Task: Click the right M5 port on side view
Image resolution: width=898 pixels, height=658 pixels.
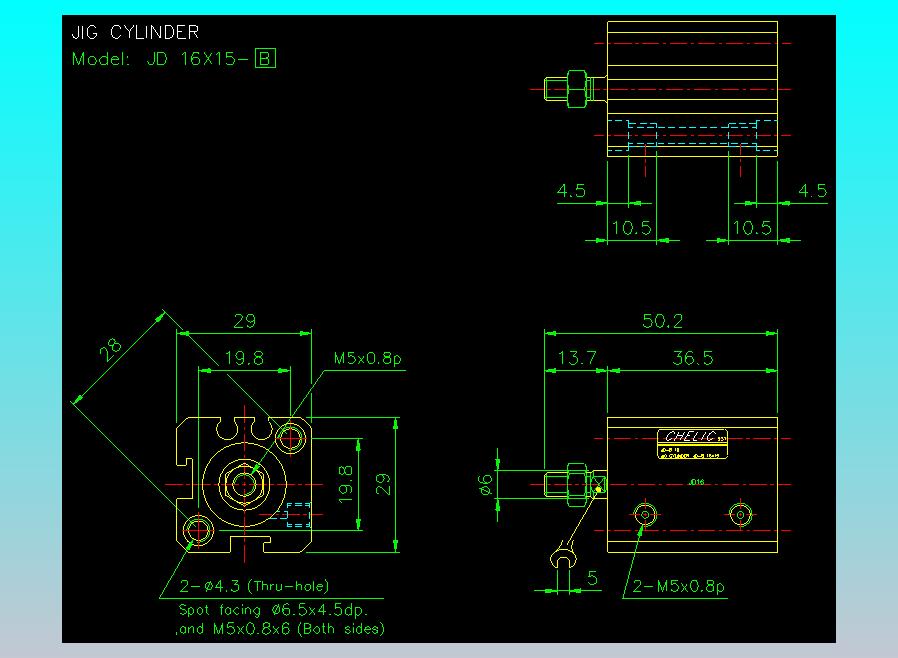Action: tap(740, 515)
